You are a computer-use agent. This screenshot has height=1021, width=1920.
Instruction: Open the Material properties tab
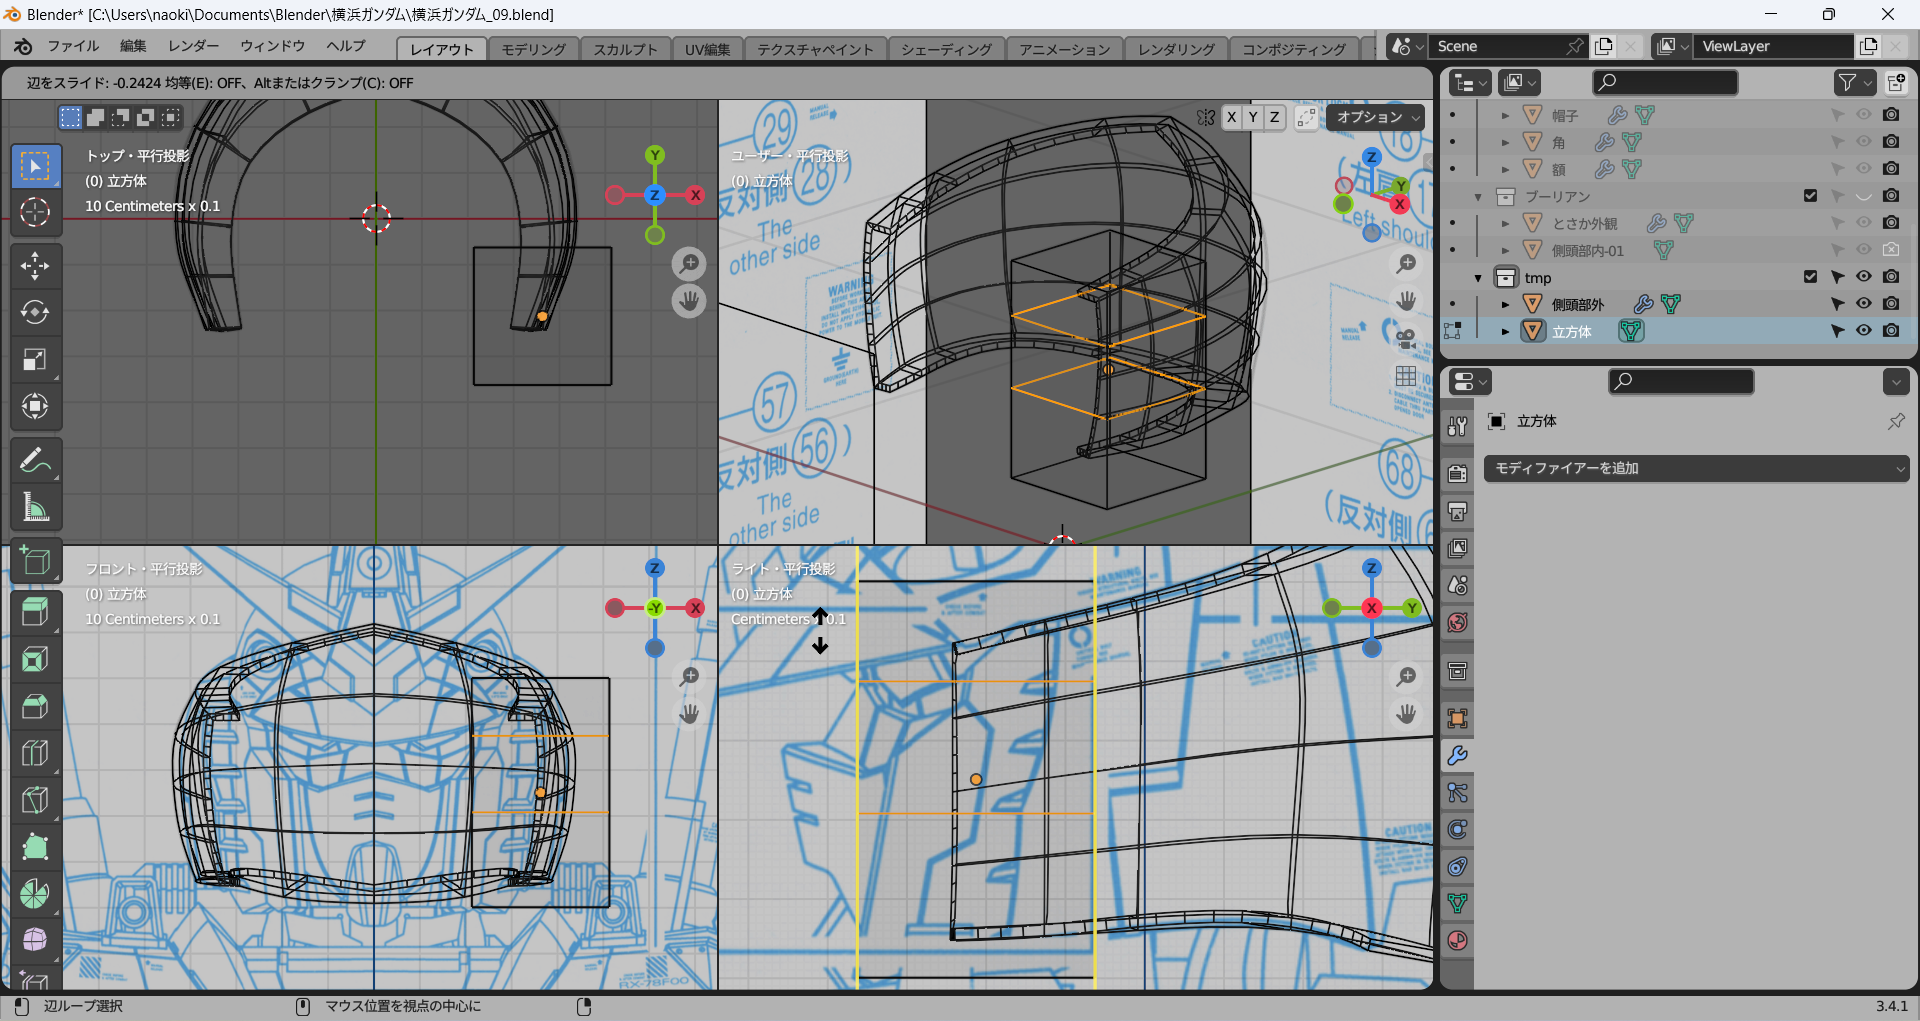[1458, 941]
